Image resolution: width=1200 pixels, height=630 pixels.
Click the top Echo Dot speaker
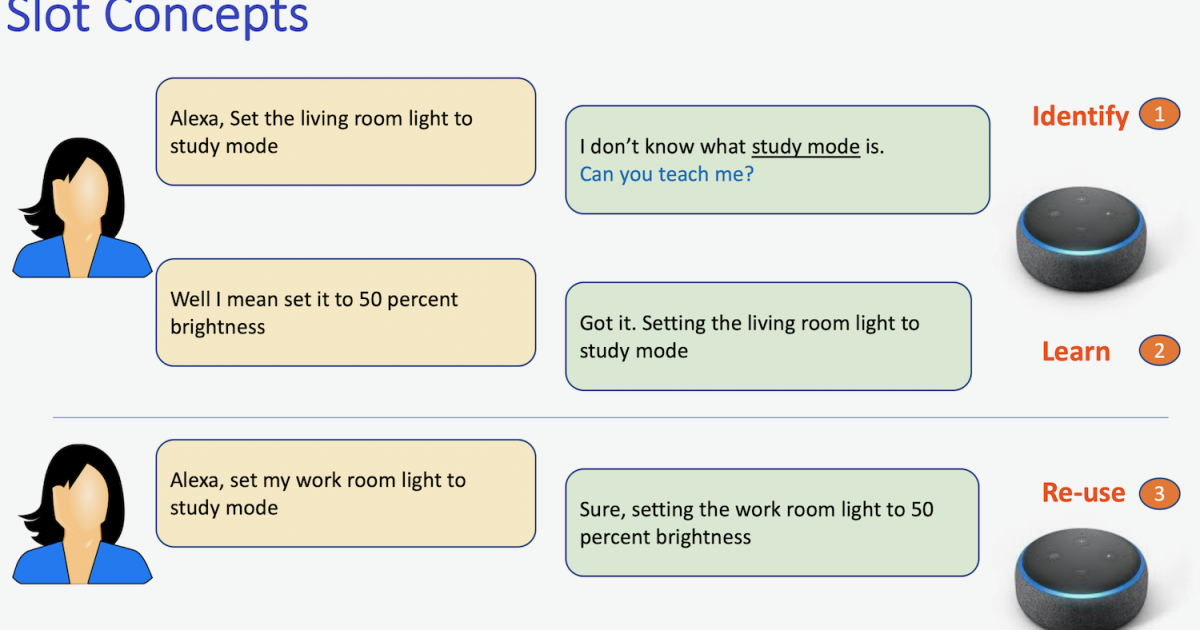tap(1080, 240)
